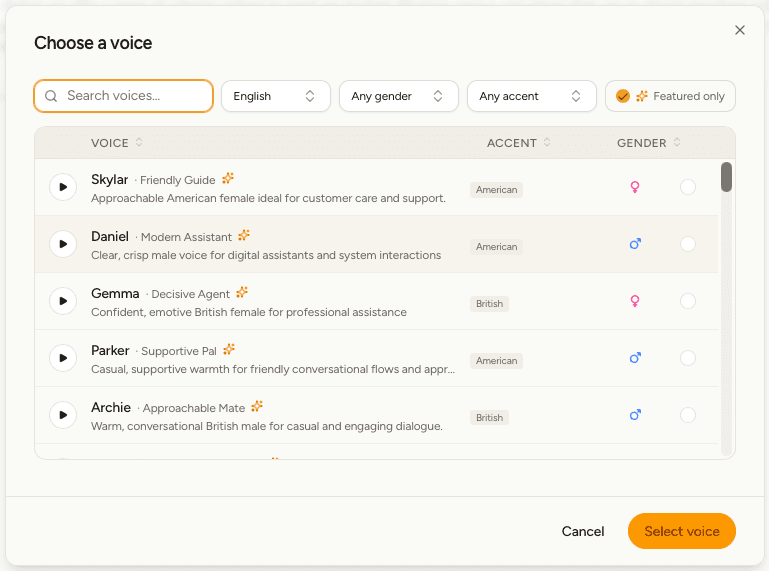This screenshot has width=769, height=571.
Task: Sort by the GENDER column header
Action: pos(648,143)
